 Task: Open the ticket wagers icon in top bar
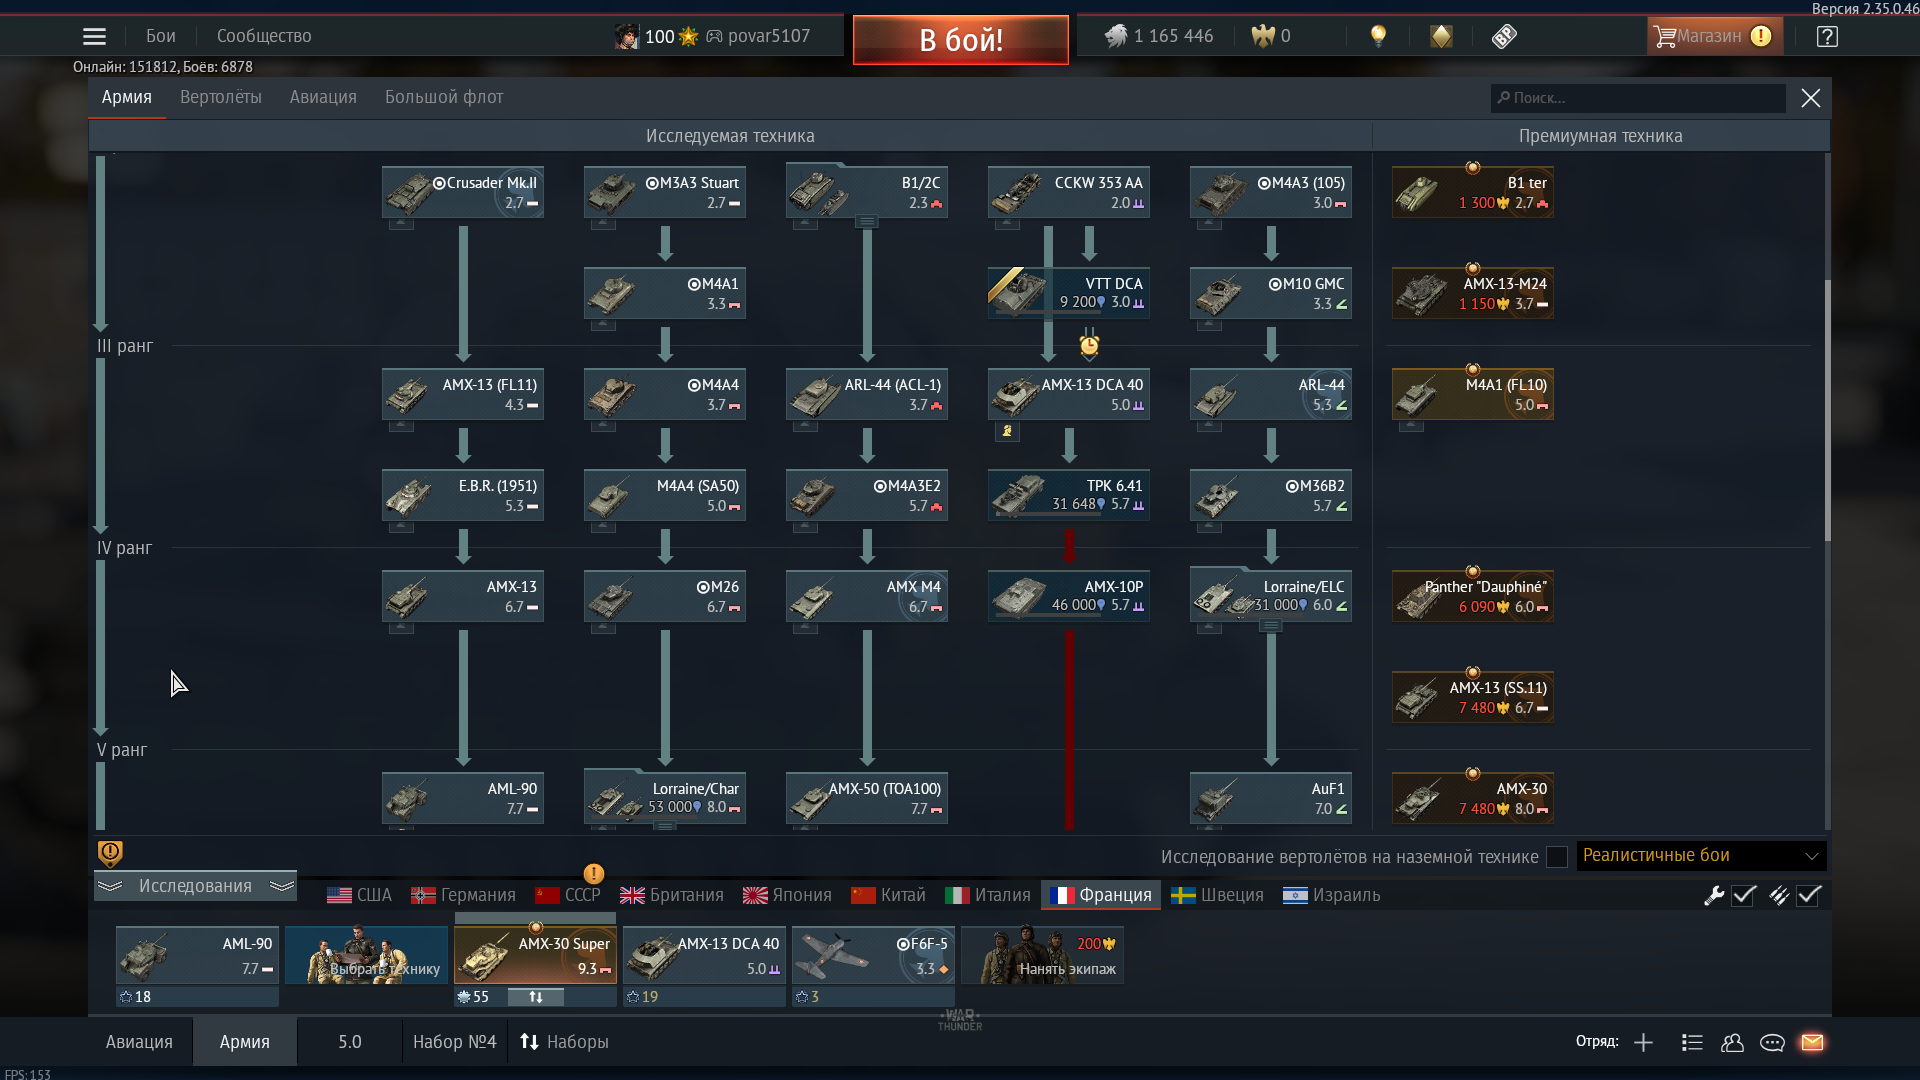pos(1504,37)
